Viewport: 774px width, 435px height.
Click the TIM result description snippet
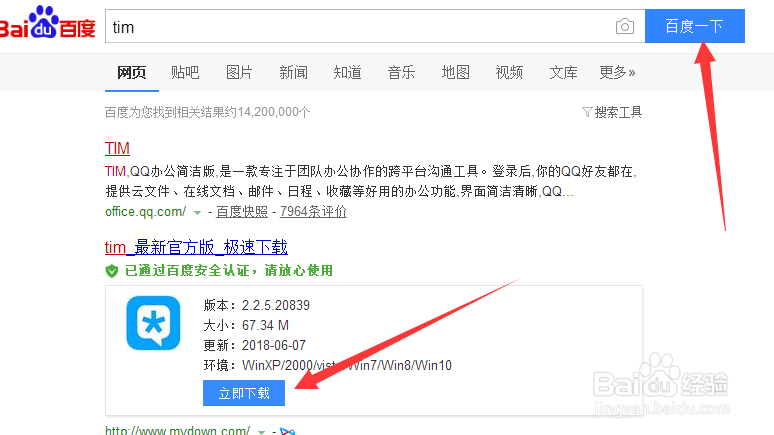click(371, 181)
